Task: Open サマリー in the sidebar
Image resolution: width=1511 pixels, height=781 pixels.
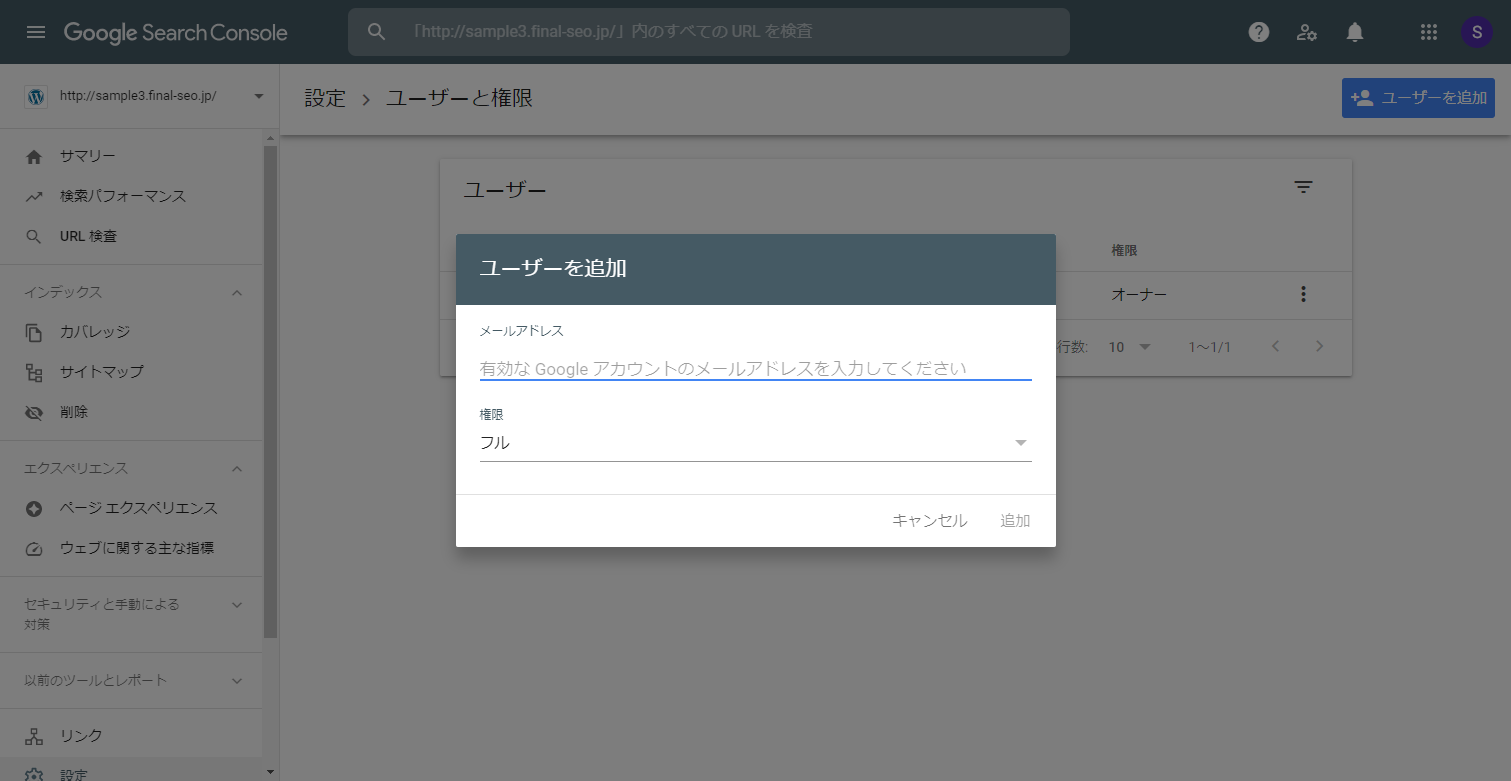Action: point(88,156)
